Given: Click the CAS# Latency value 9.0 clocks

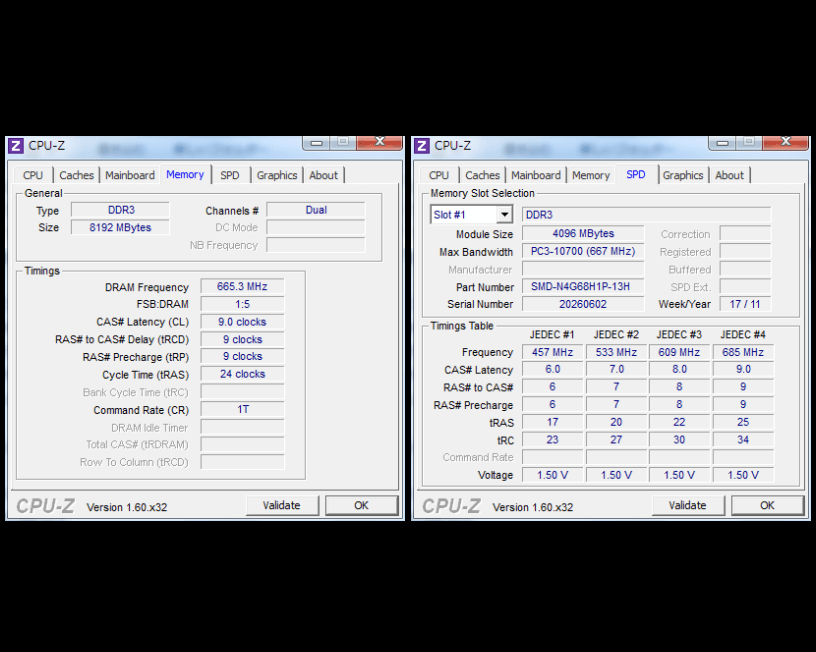Looking at the screenshot, I should point(243,322).
